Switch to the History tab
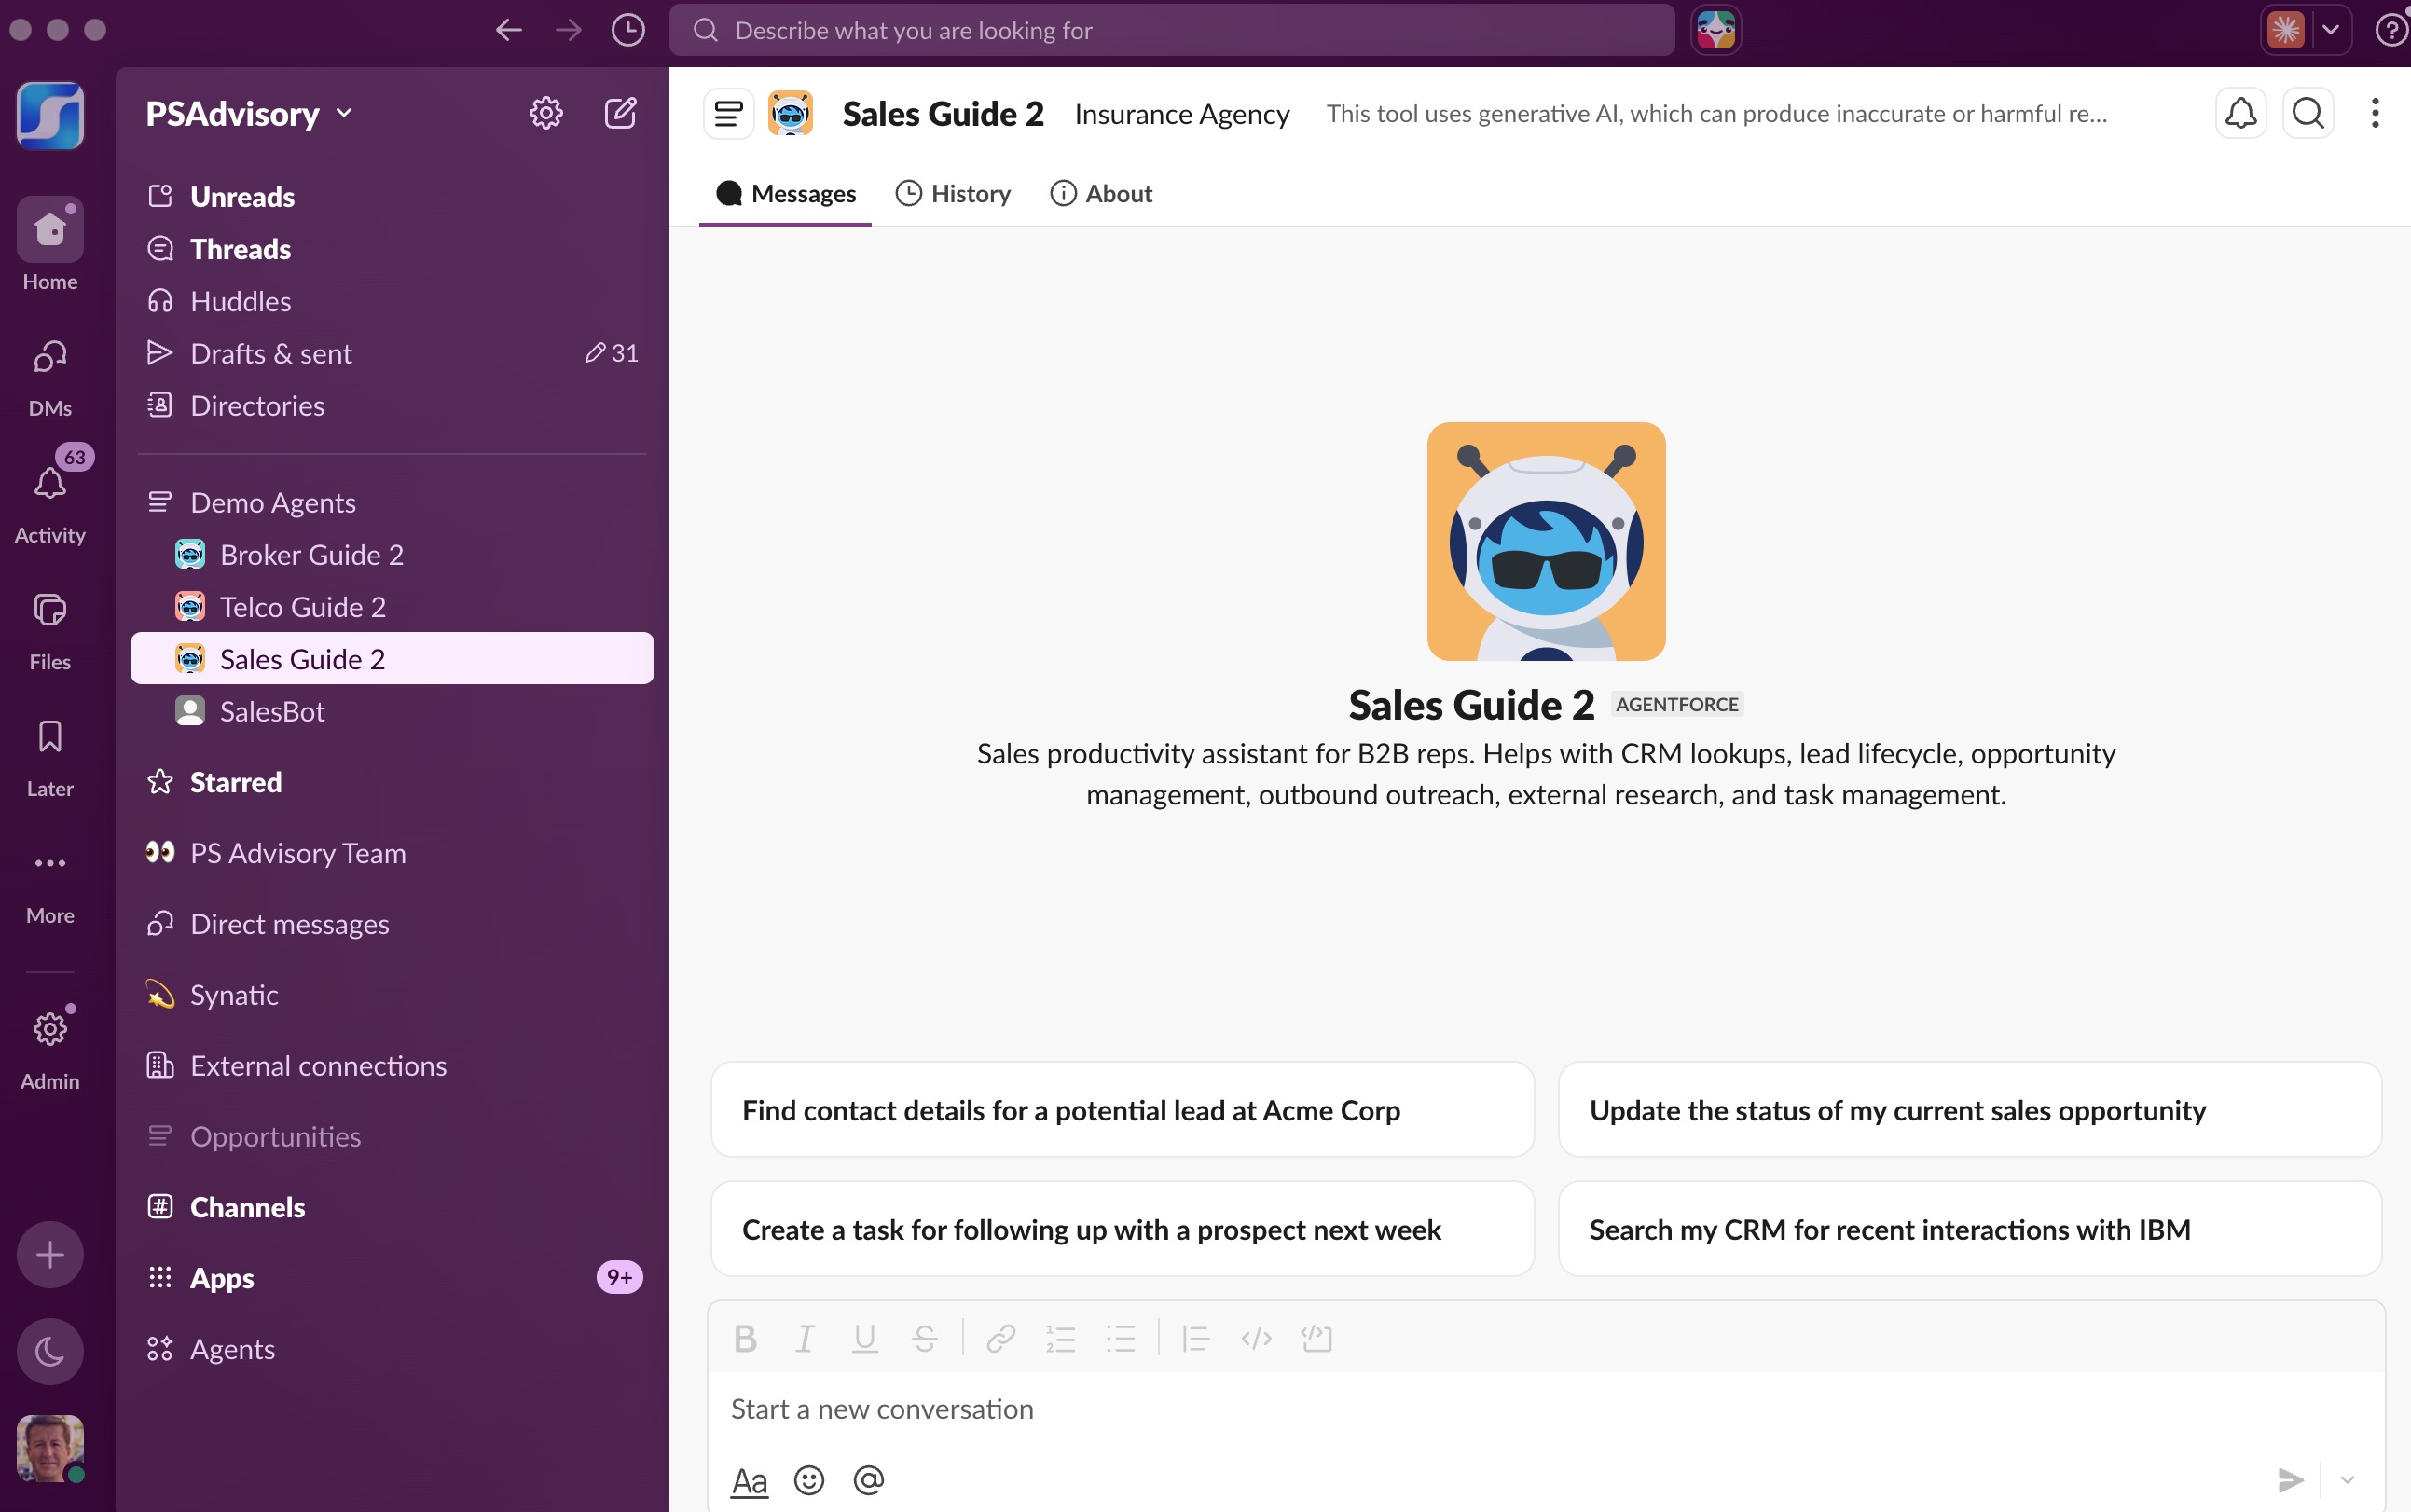Viewport: 2411px width, 1512px height. tap(953, 194)
